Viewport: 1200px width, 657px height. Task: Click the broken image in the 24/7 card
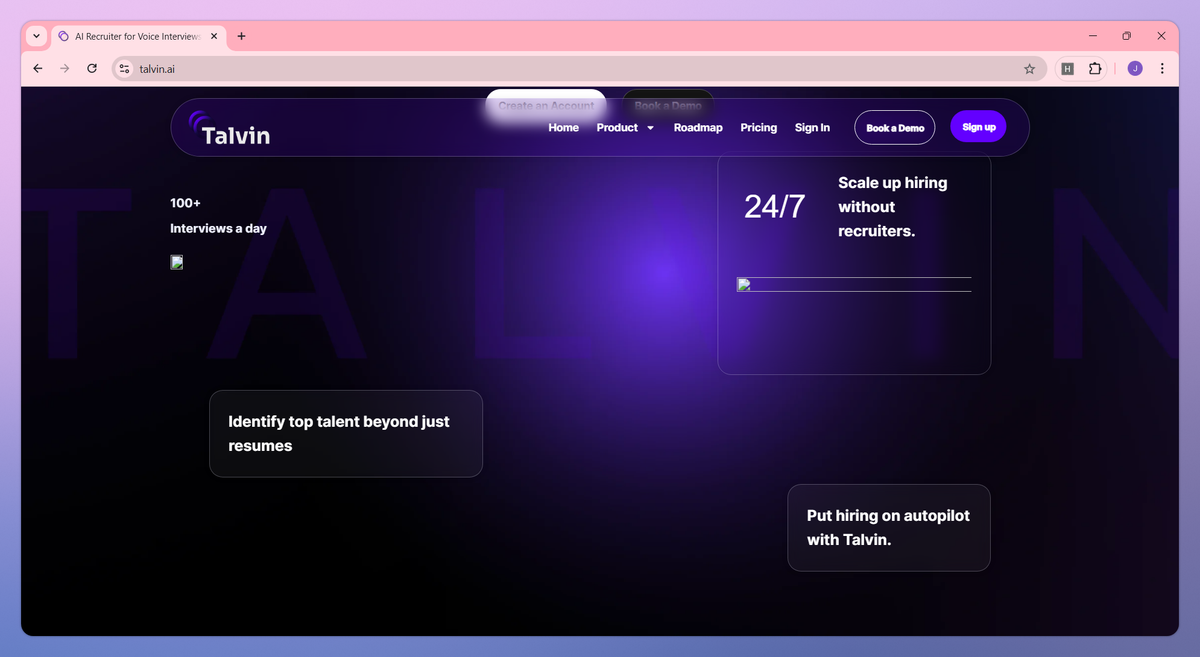coord(854,285)
